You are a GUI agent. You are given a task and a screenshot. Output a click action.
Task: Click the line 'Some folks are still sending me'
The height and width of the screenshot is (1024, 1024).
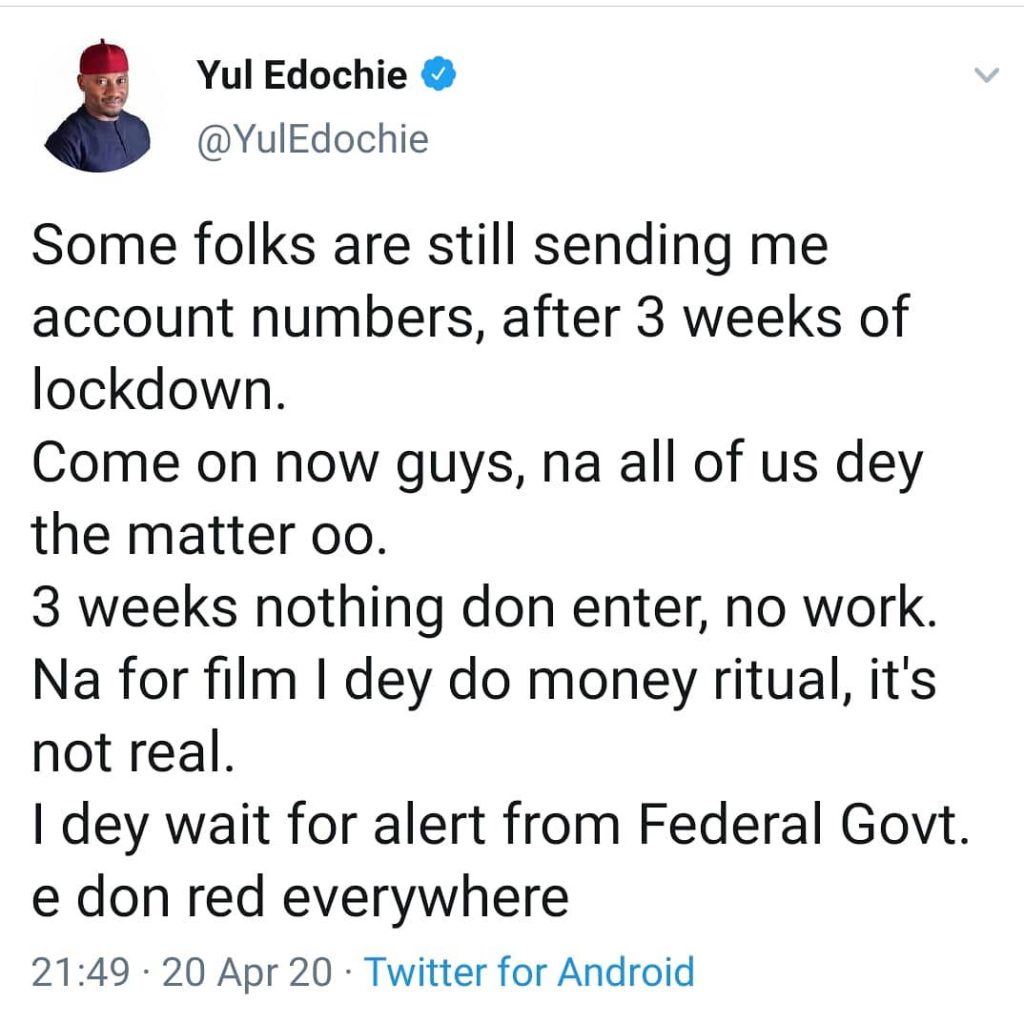coord(430,247)
